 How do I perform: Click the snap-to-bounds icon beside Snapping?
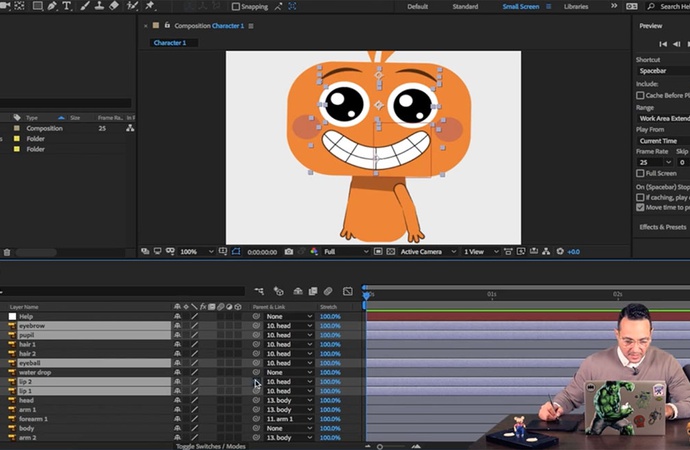292,6
